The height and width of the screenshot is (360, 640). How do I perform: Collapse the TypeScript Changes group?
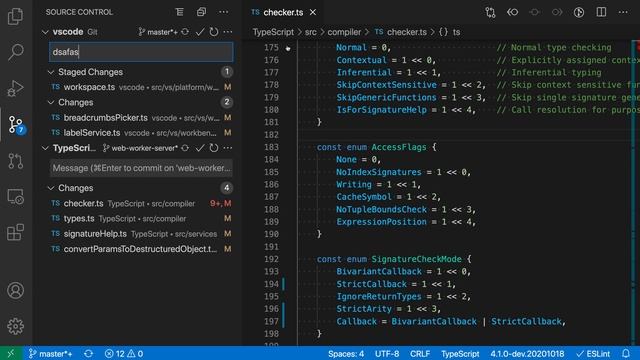[51, 188]
